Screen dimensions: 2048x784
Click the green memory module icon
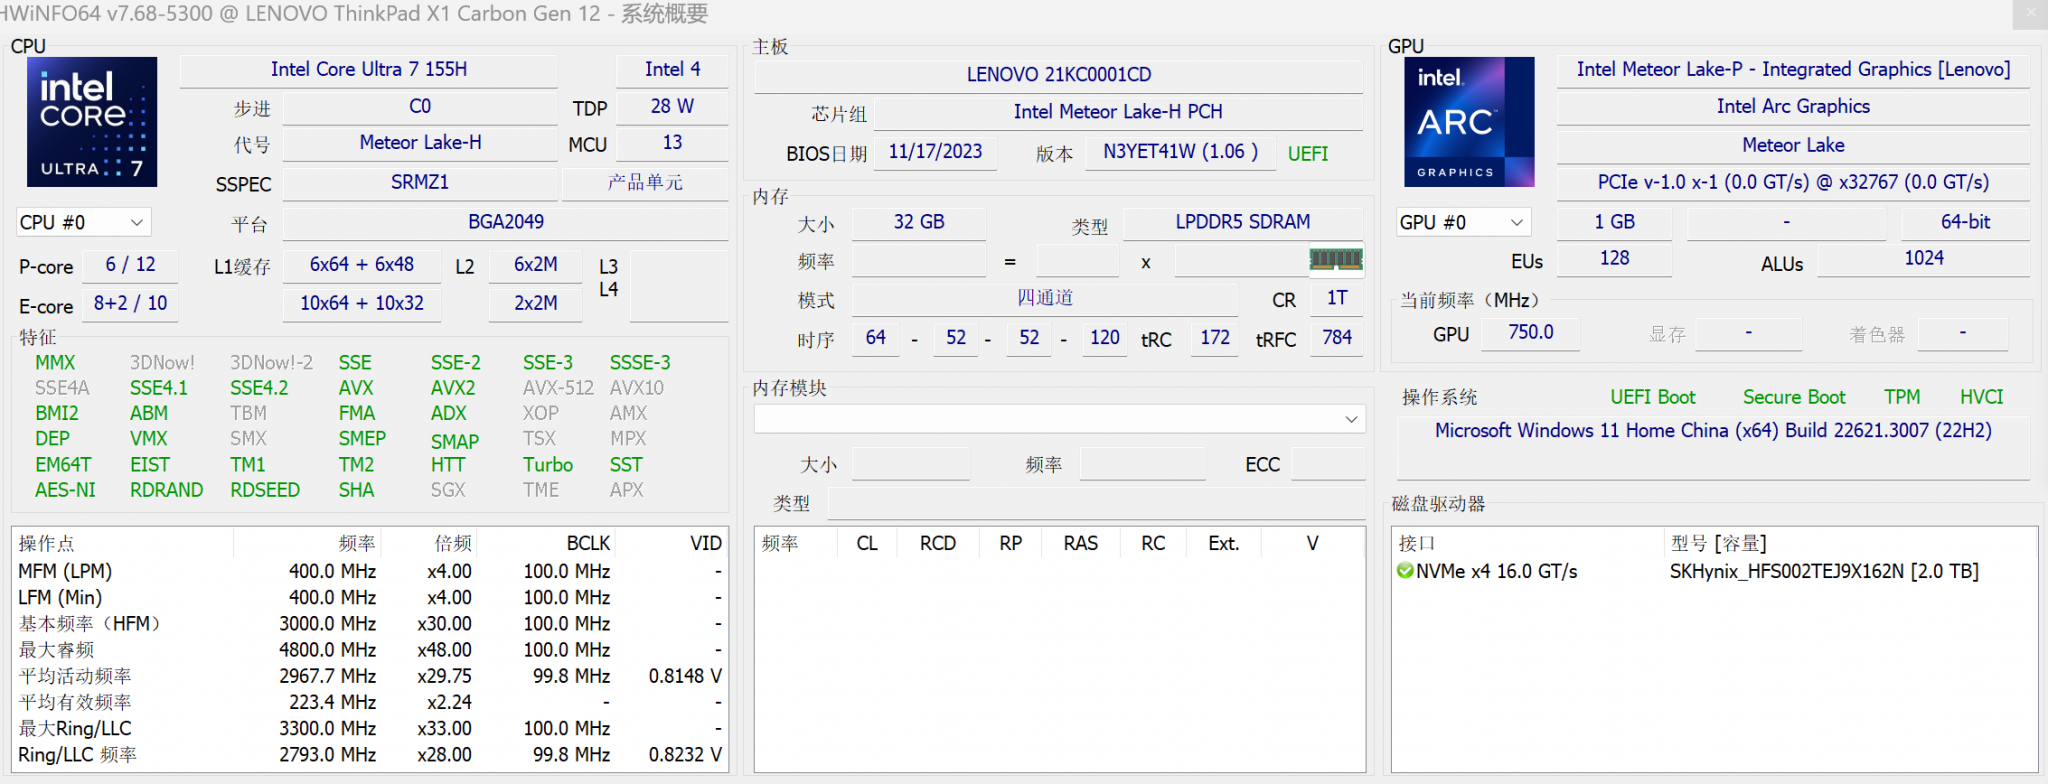pyautogui.click(x=1335, y=260)
